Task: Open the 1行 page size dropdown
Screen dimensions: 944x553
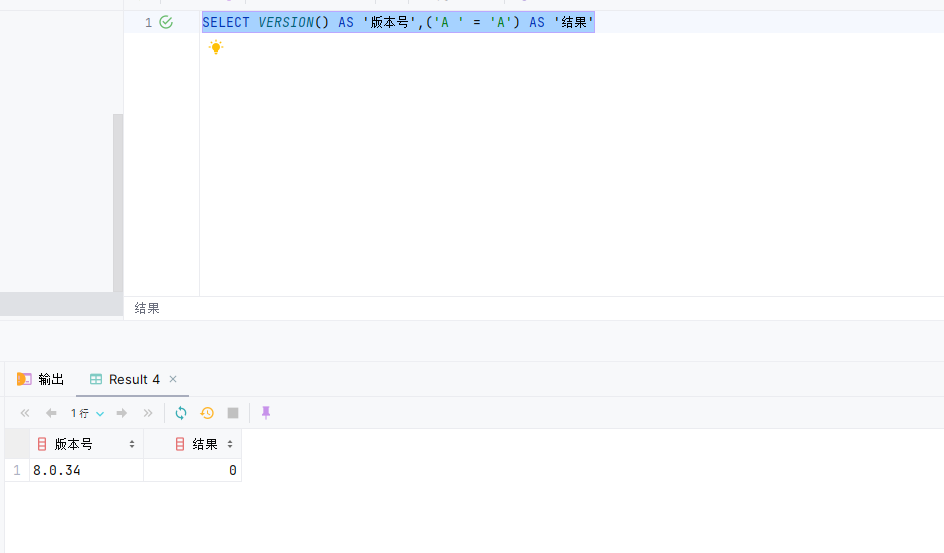Action: tap(87, 413)
